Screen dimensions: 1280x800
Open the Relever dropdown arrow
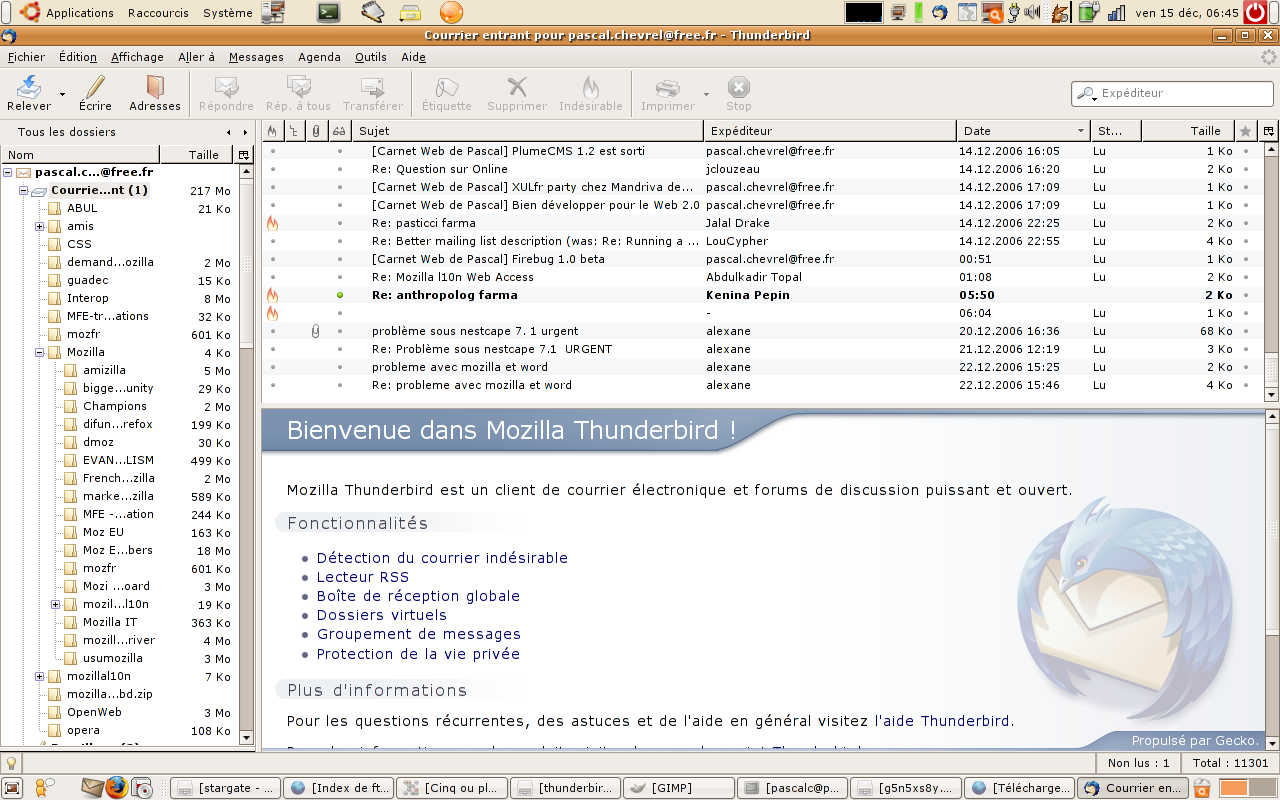click(x=63, y=94)
